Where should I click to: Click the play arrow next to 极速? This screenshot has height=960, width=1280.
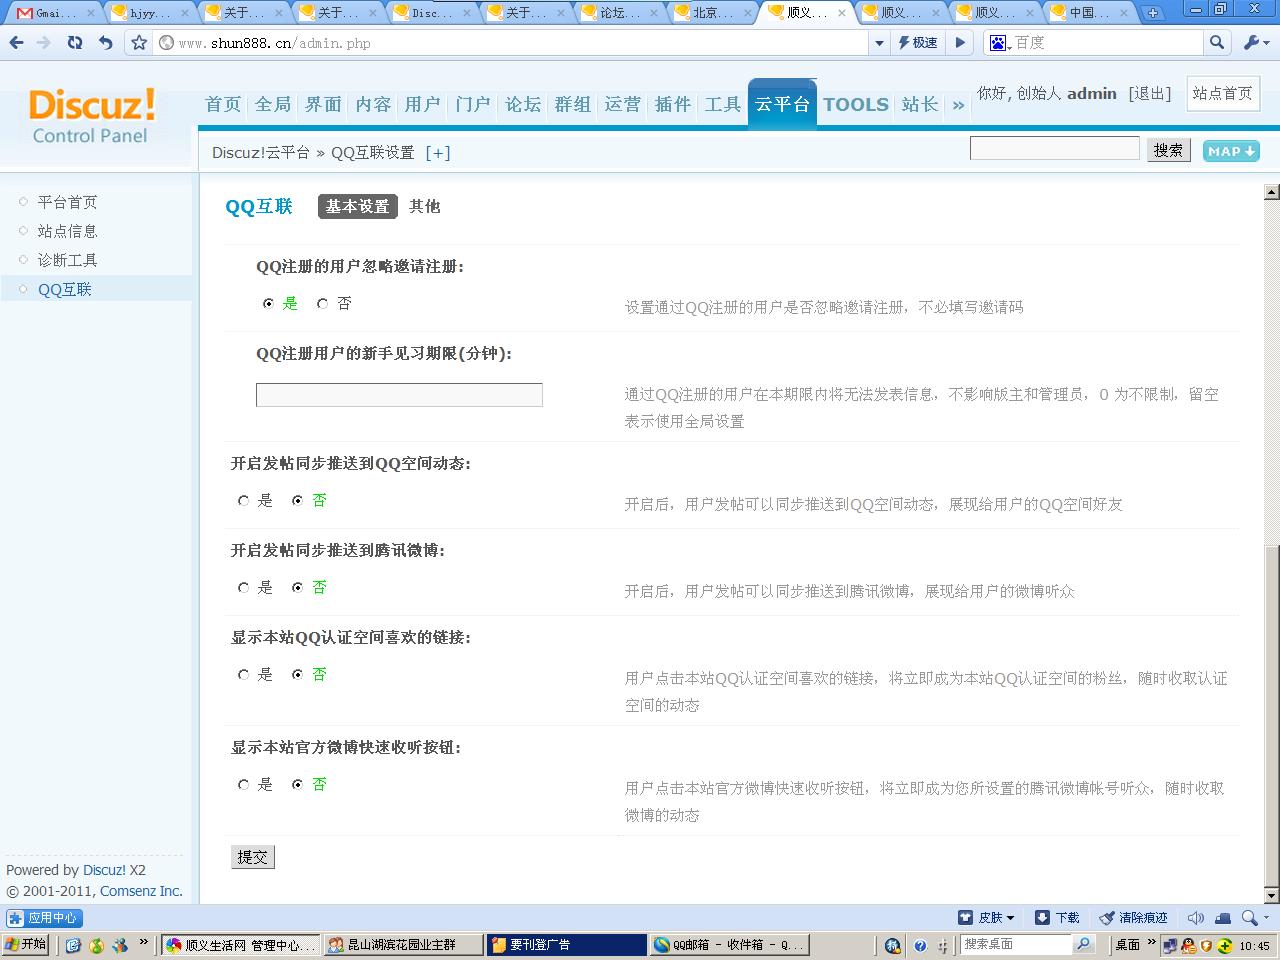(960, 43)
